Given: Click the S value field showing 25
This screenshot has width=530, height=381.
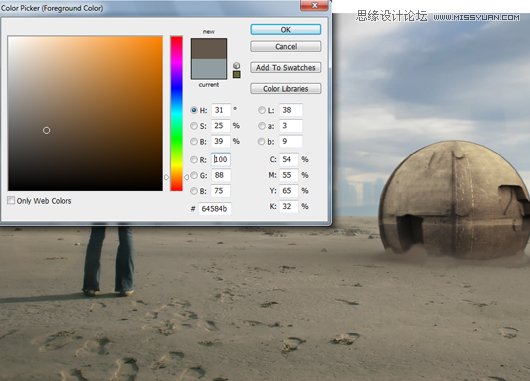Looking at the screenshot, I should 221,126.
